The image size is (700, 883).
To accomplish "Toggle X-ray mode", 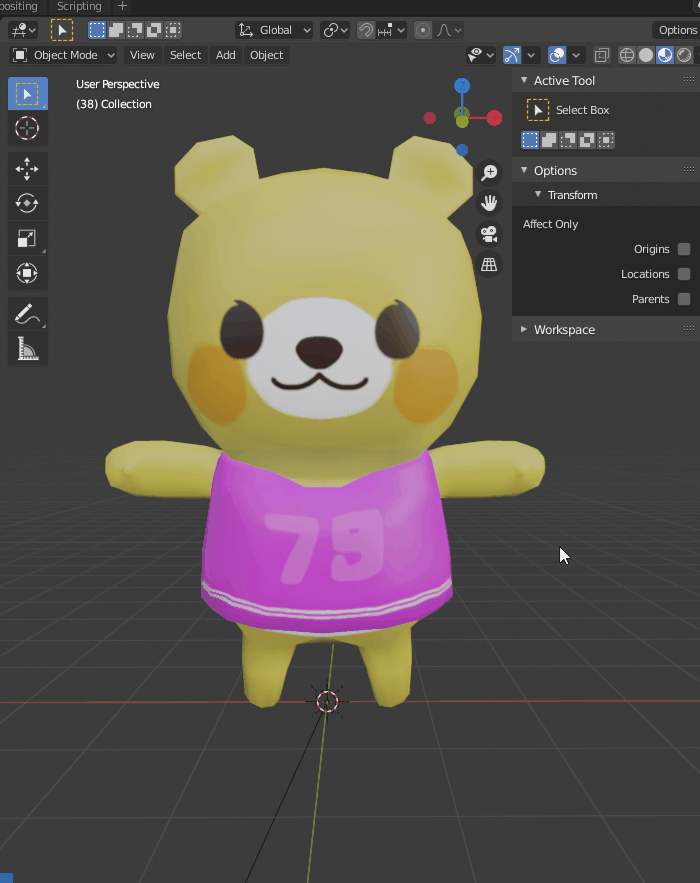I will tap(602, 55).
